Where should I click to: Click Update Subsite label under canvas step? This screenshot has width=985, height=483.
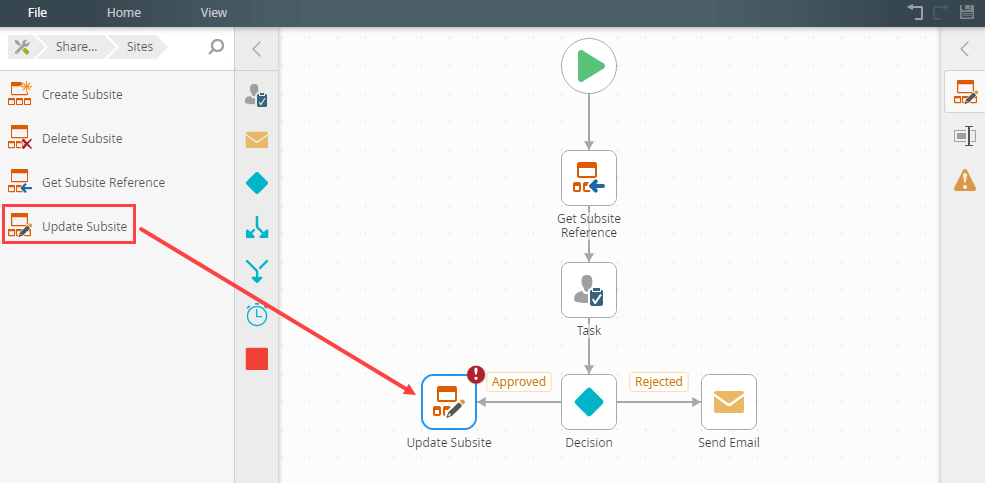point(449,443)
